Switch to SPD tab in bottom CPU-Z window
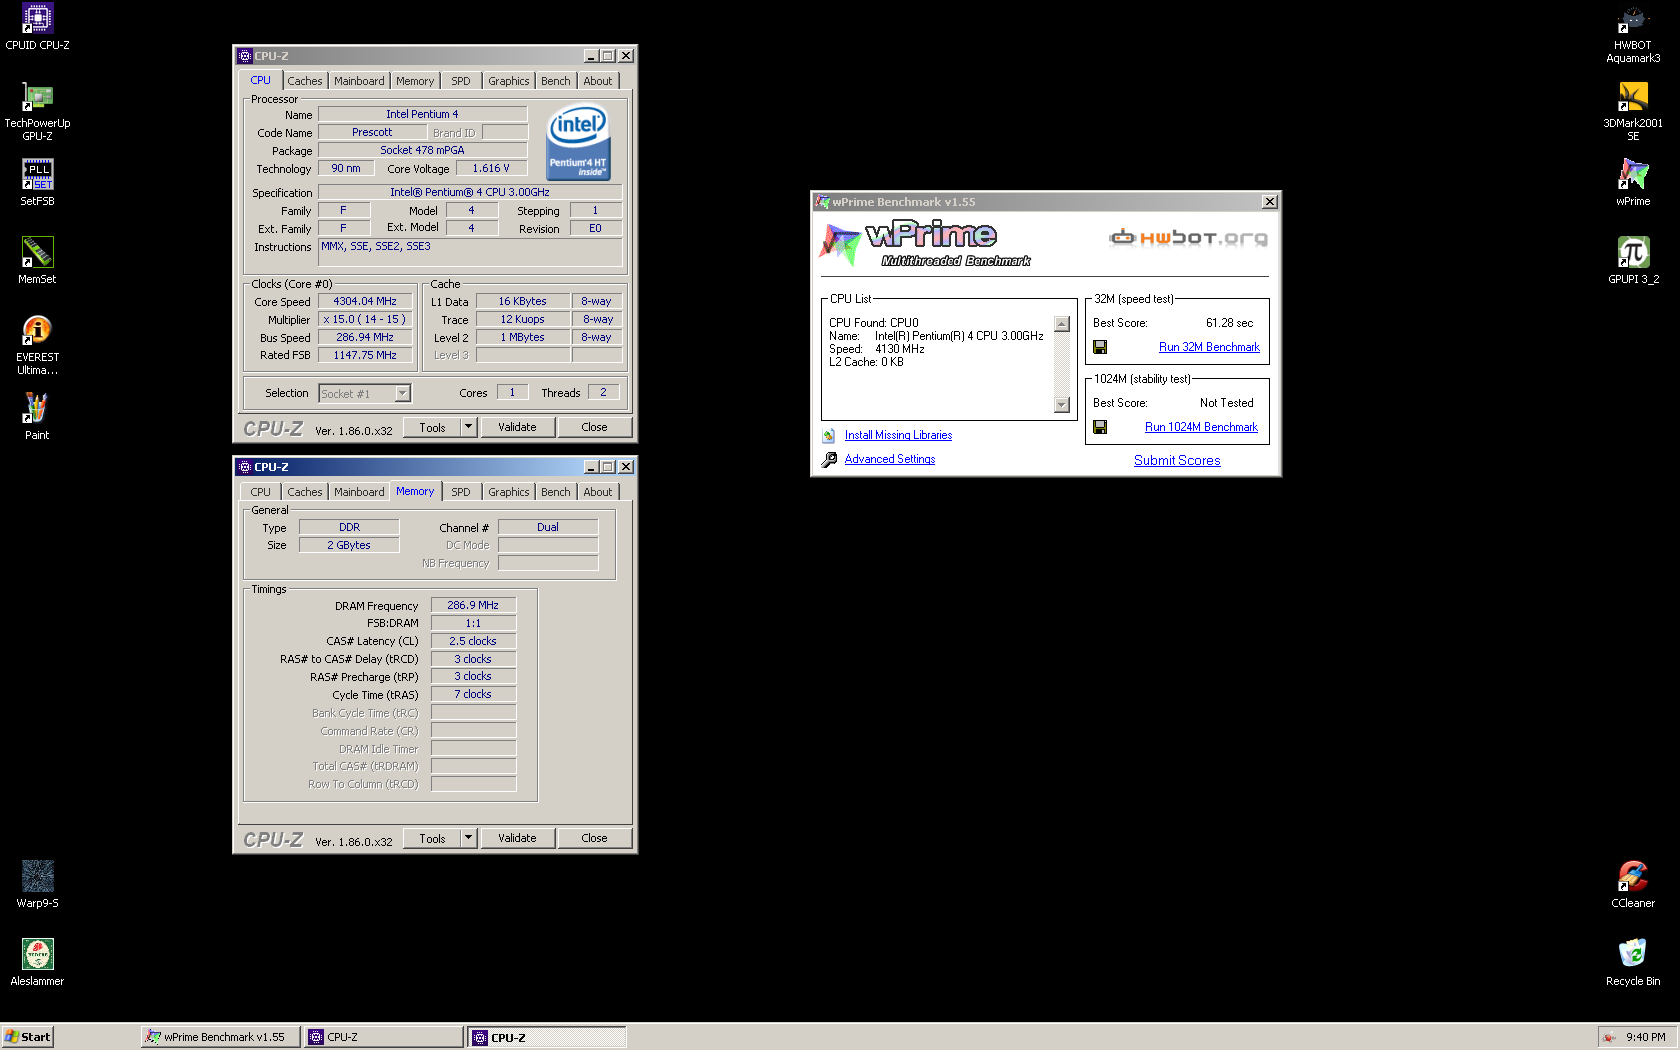 (461, 492)
